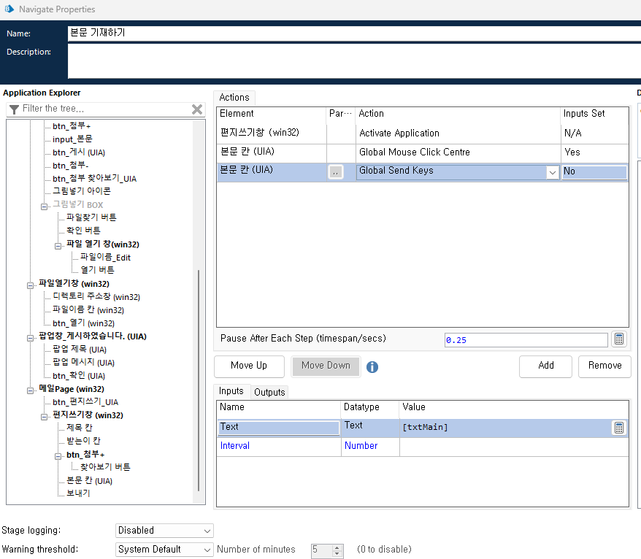Click the Move Up button

249,366
